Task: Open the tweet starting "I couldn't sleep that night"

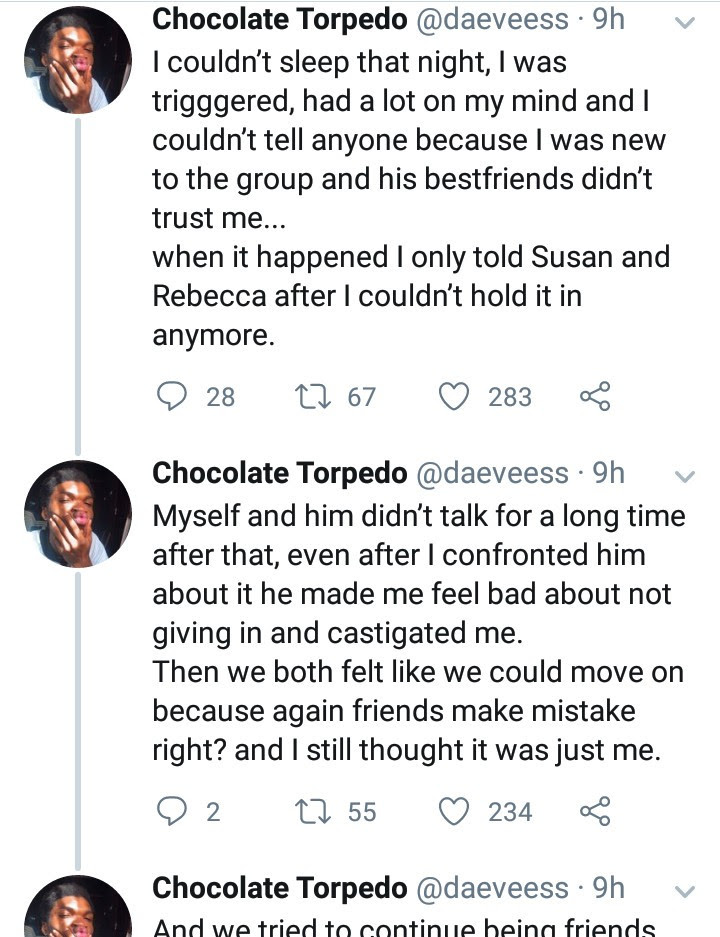Action: pos(410,200)
